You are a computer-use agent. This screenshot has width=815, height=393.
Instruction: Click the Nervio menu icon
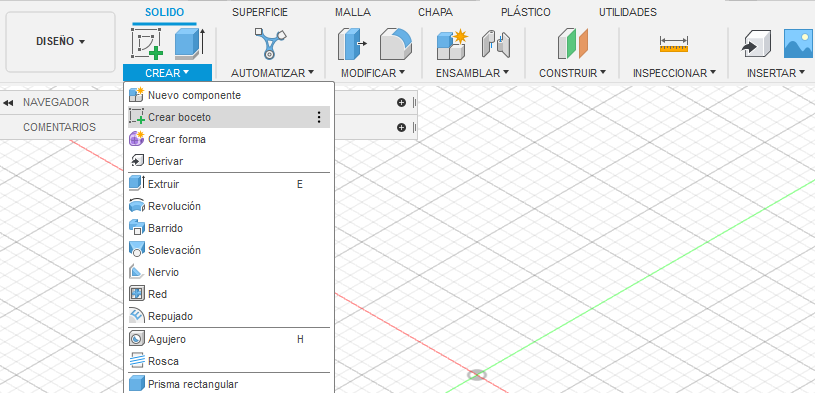coord(136,271)
